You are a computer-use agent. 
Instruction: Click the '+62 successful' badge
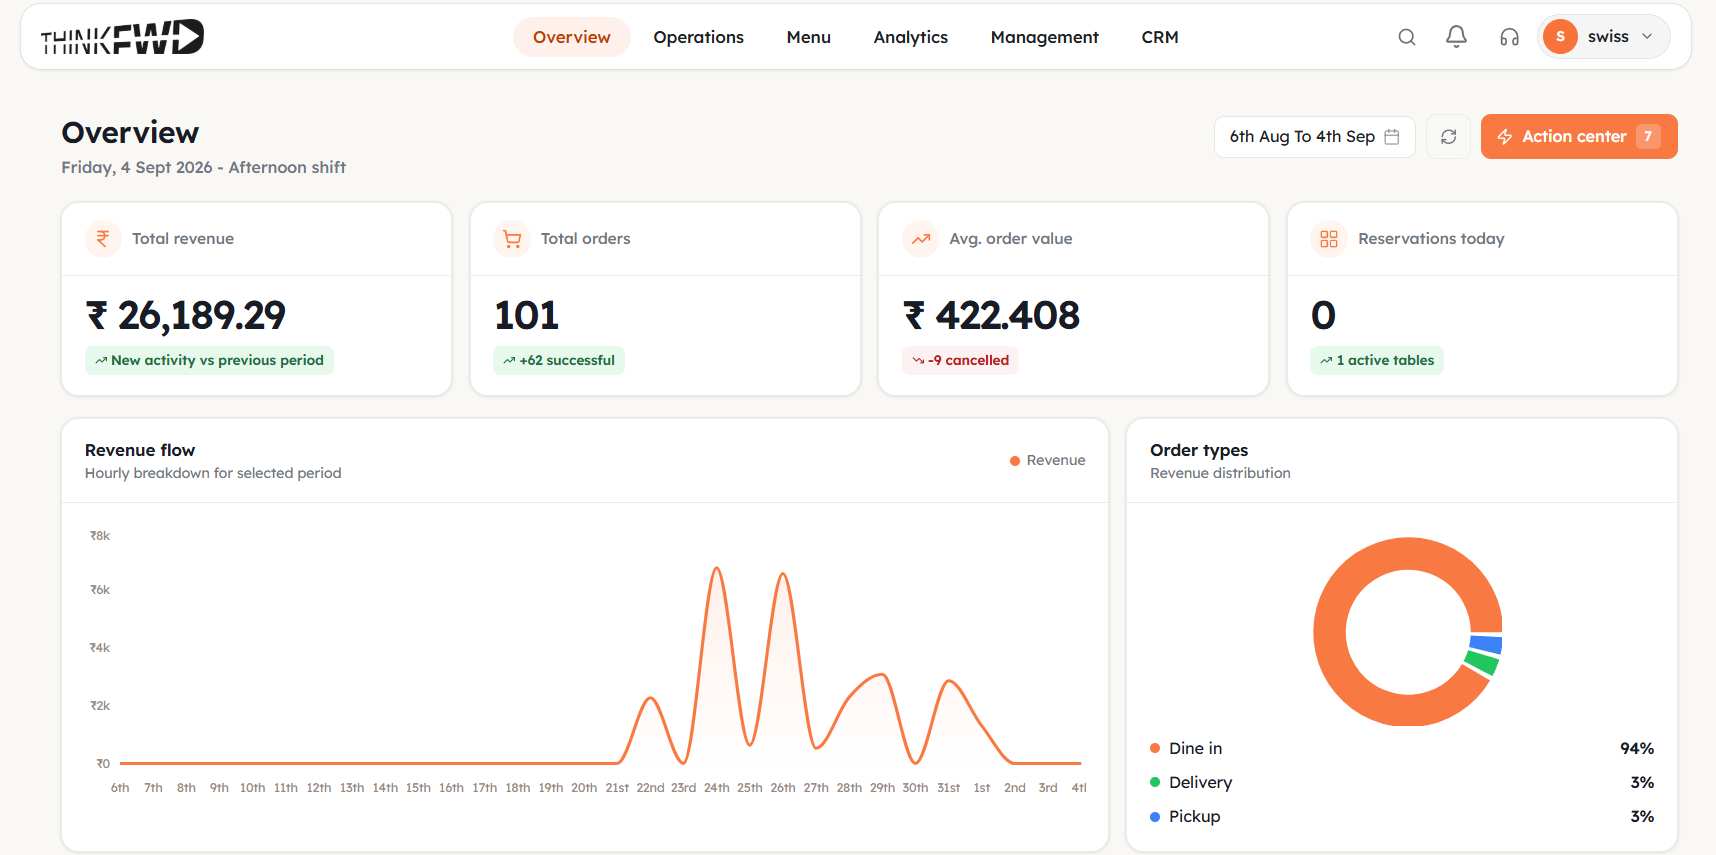click(559, 360)
